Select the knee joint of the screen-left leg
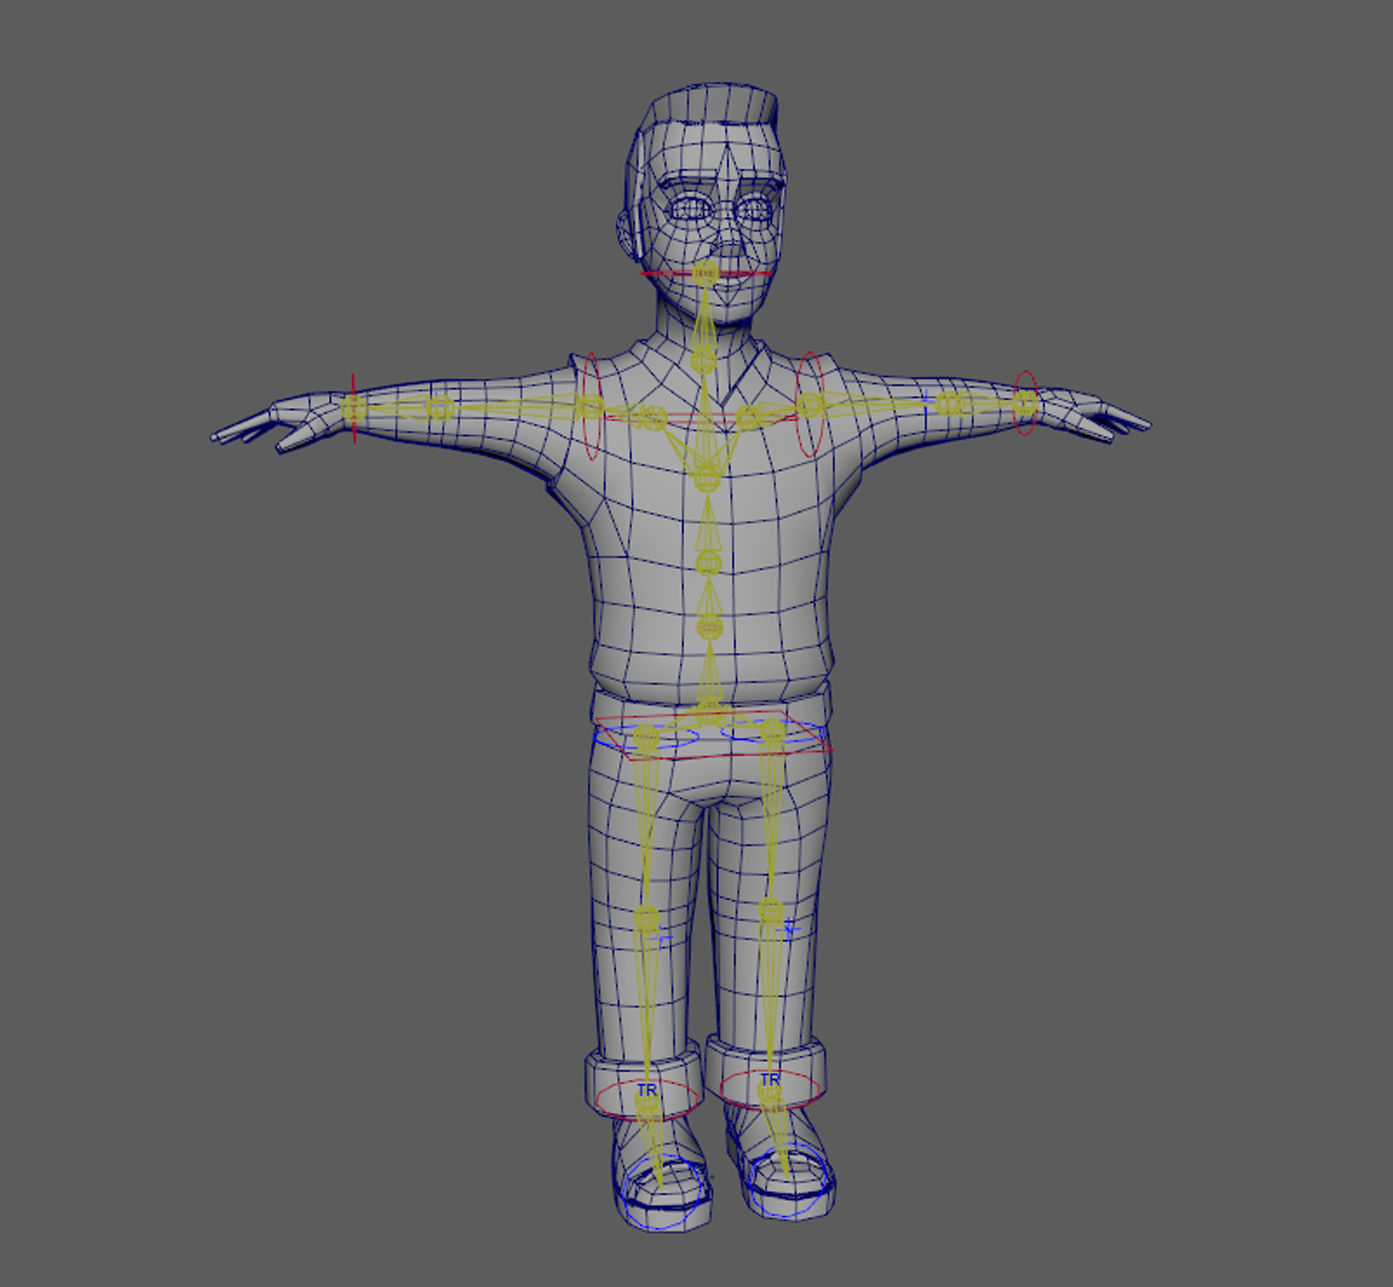The height and width of the screenshot is (1287, 1393). point(647,916)
